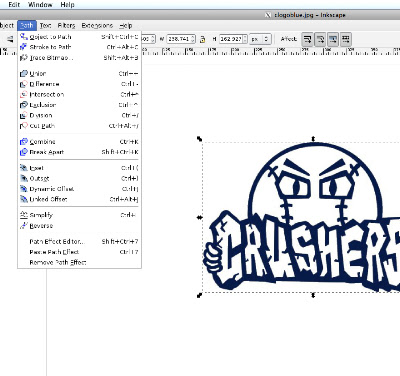400x376 pixels.
Task: Apply Difference path operation
Action: [79, 84]
